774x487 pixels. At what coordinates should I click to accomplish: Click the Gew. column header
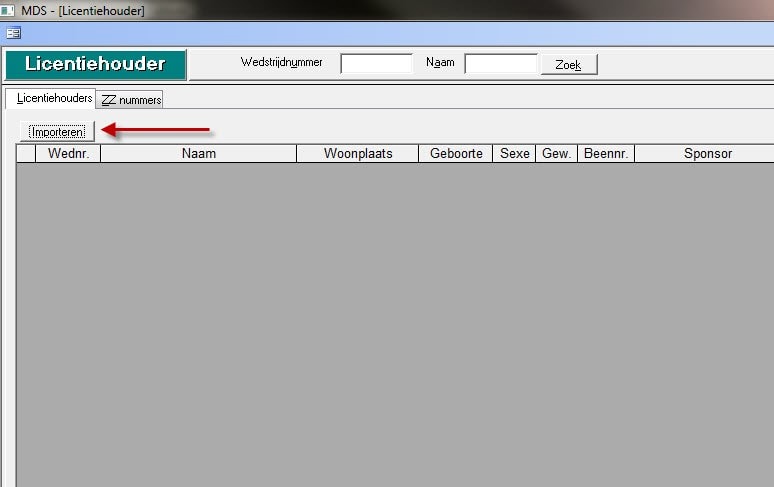(556, 154)
